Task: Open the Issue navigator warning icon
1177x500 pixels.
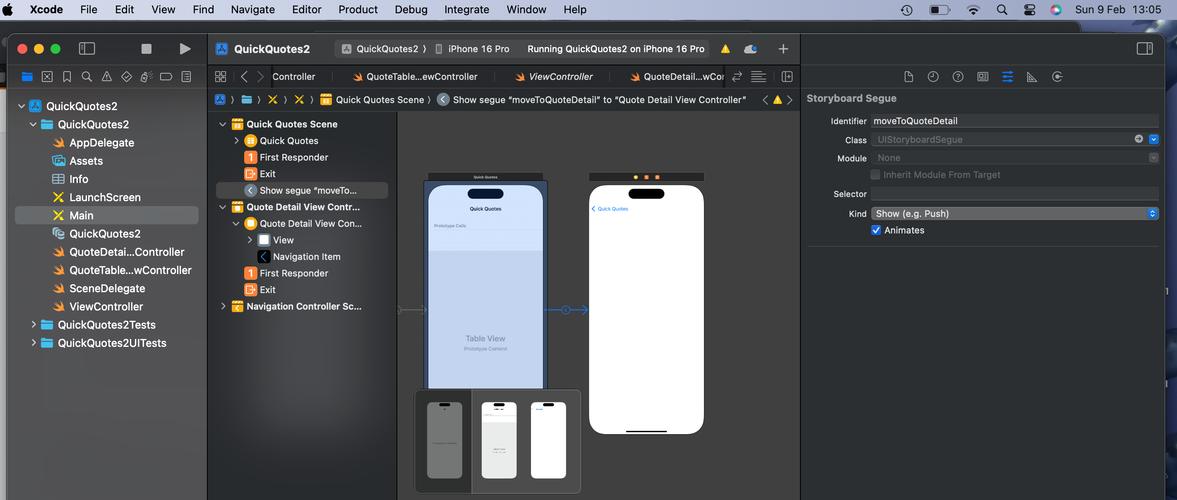Action: (107, 77)
